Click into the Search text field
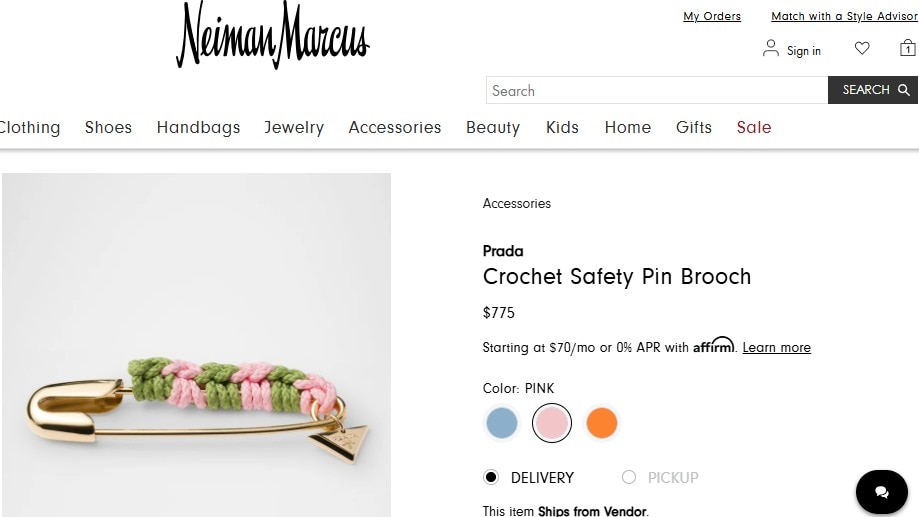This screenshot has width=919, height=517. 657,90
